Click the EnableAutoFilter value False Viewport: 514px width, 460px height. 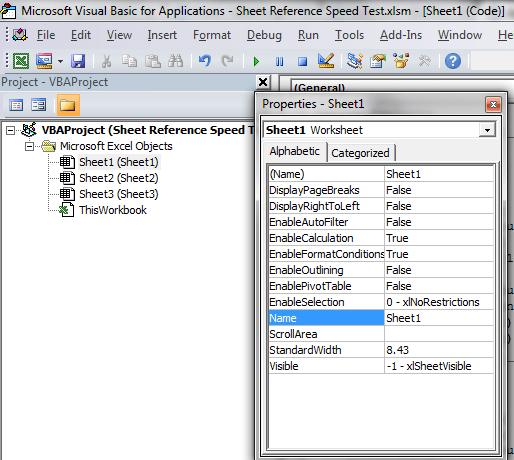439,222
